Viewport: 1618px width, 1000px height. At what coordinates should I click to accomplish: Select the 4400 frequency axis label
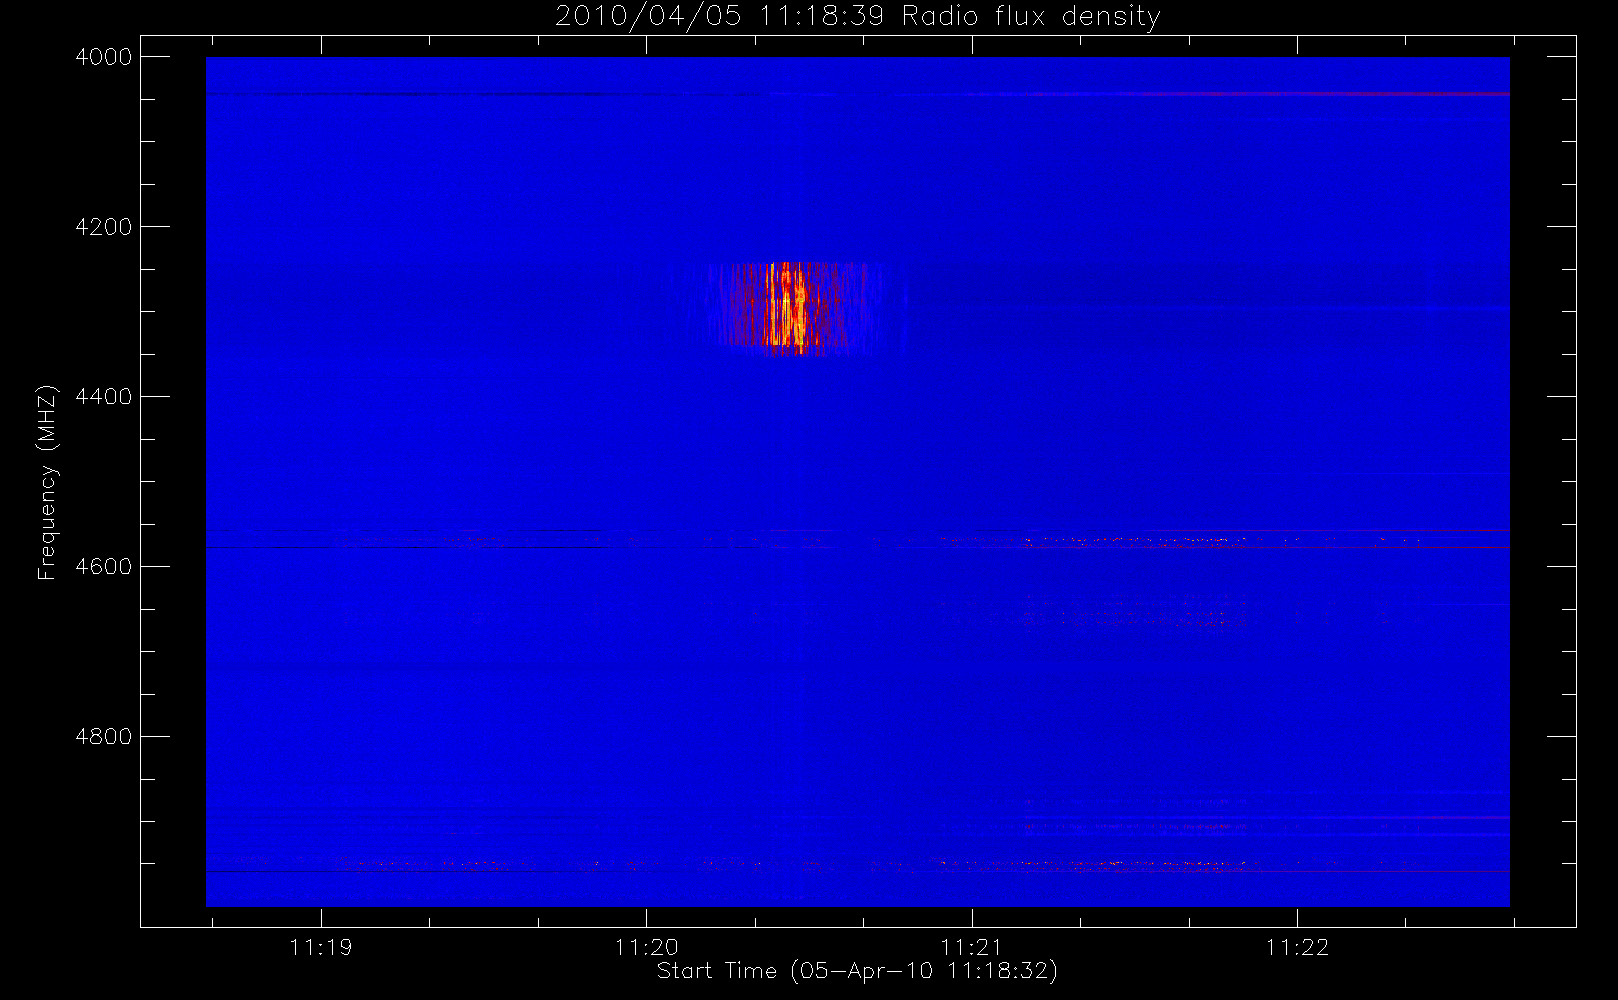coord(104,397)
